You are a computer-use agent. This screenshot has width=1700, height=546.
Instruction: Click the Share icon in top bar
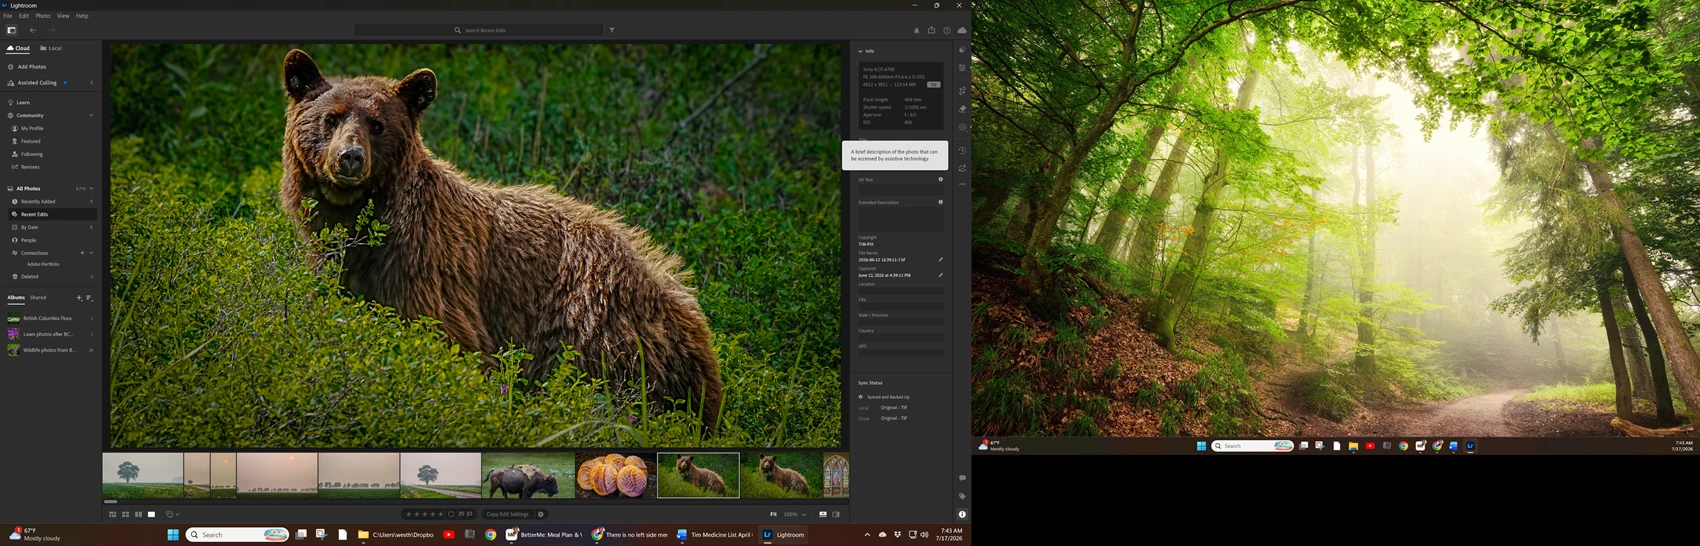(931, 30)
